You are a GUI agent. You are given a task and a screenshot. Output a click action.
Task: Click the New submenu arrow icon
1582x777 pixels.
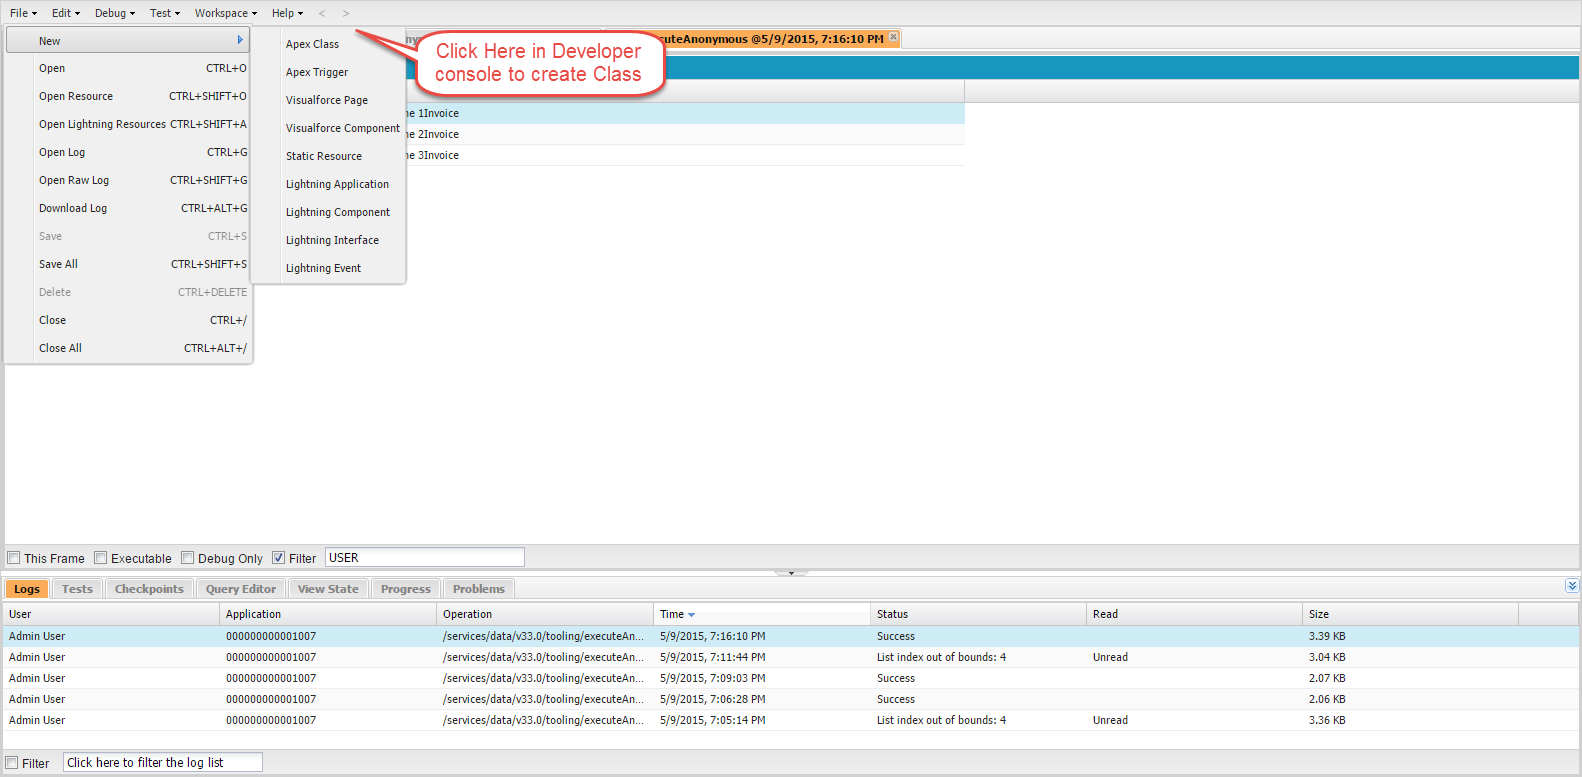[x=240, y=40]
